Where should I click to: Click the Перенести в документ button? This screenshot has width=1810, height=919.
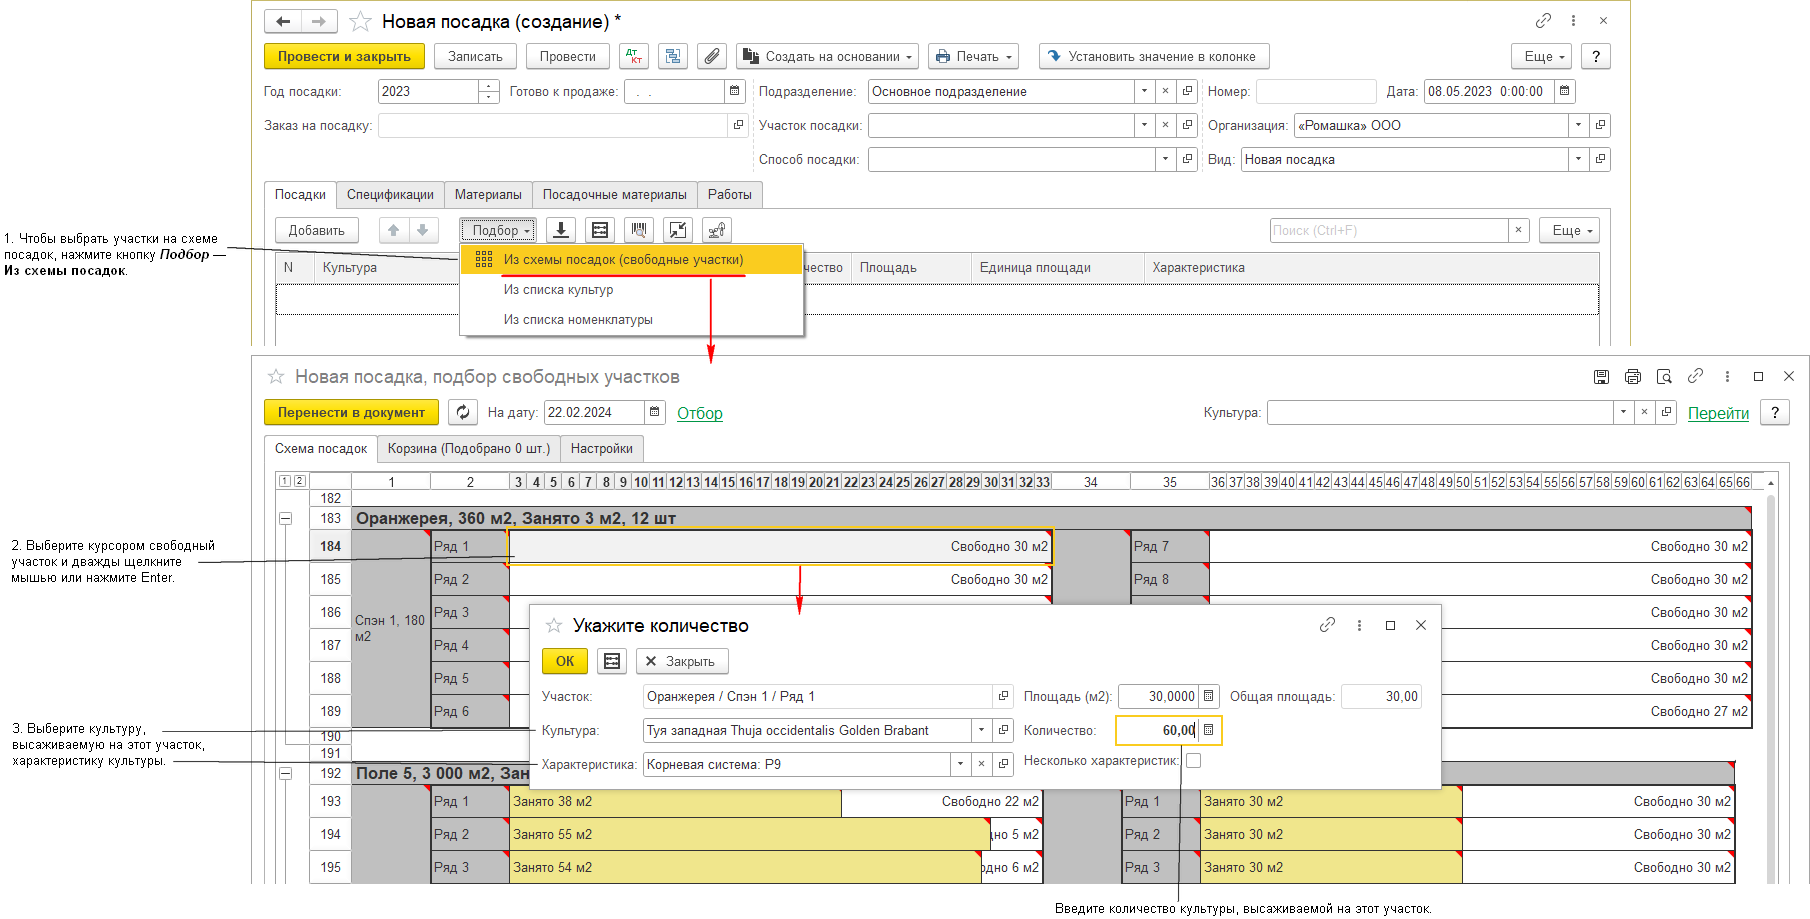coord(351,412)
